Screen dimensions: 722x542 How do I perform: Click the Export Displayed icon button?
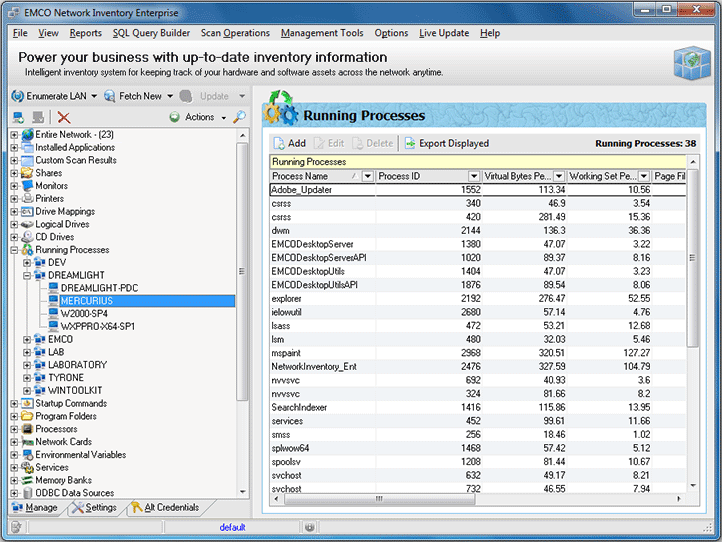[410, 143]
